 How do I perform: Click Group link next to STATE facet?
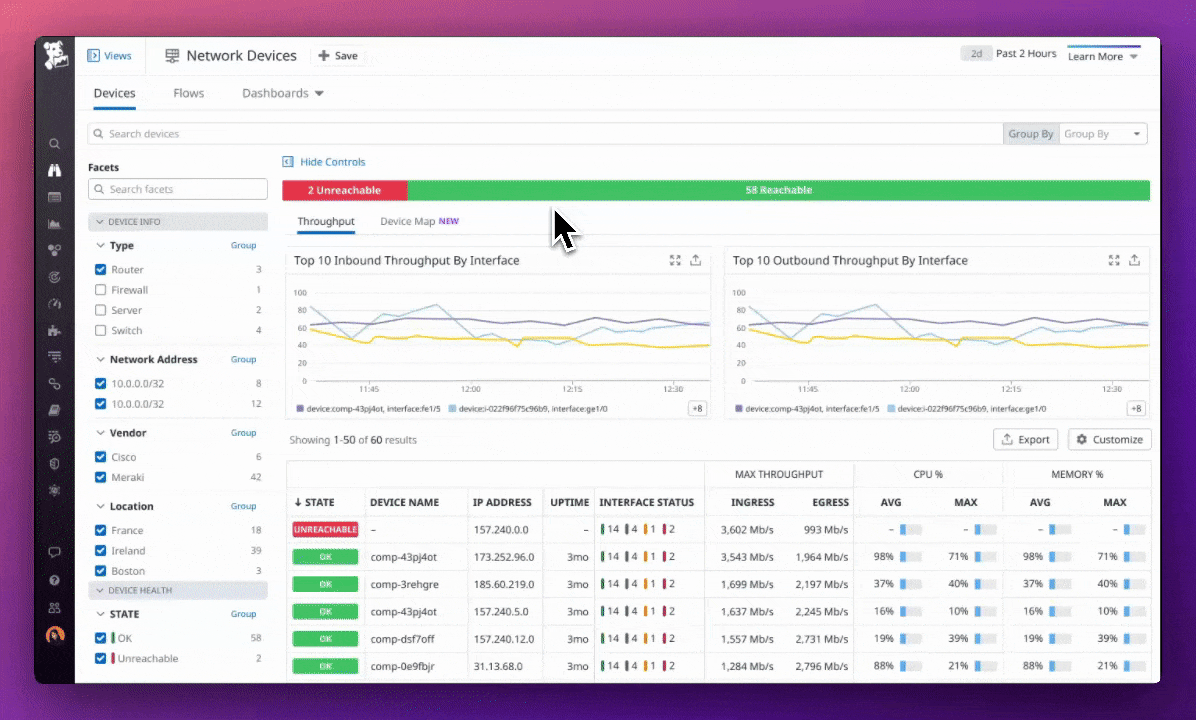click(243, 614)
